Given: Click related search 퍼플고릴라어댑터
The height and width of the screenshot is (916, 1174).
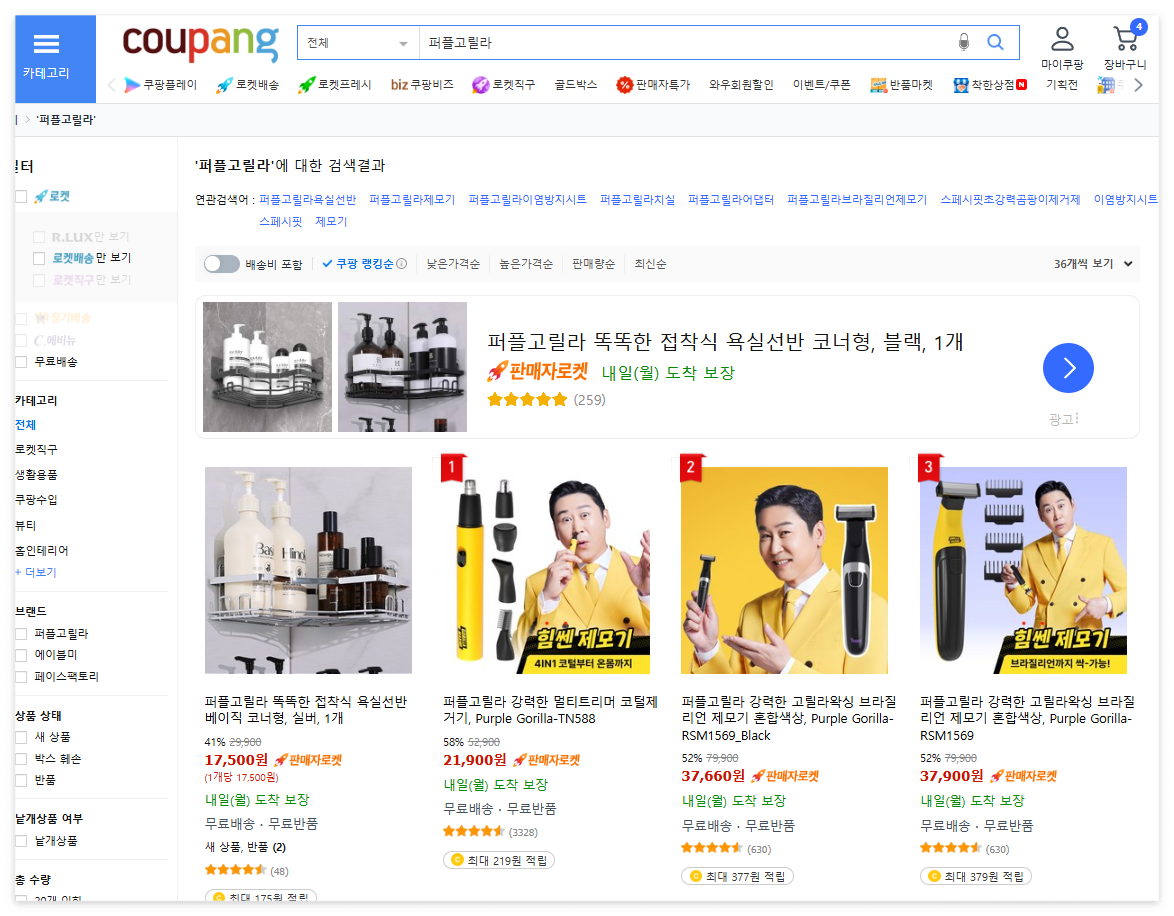Looking at the screenshot, I should point(731,199).
